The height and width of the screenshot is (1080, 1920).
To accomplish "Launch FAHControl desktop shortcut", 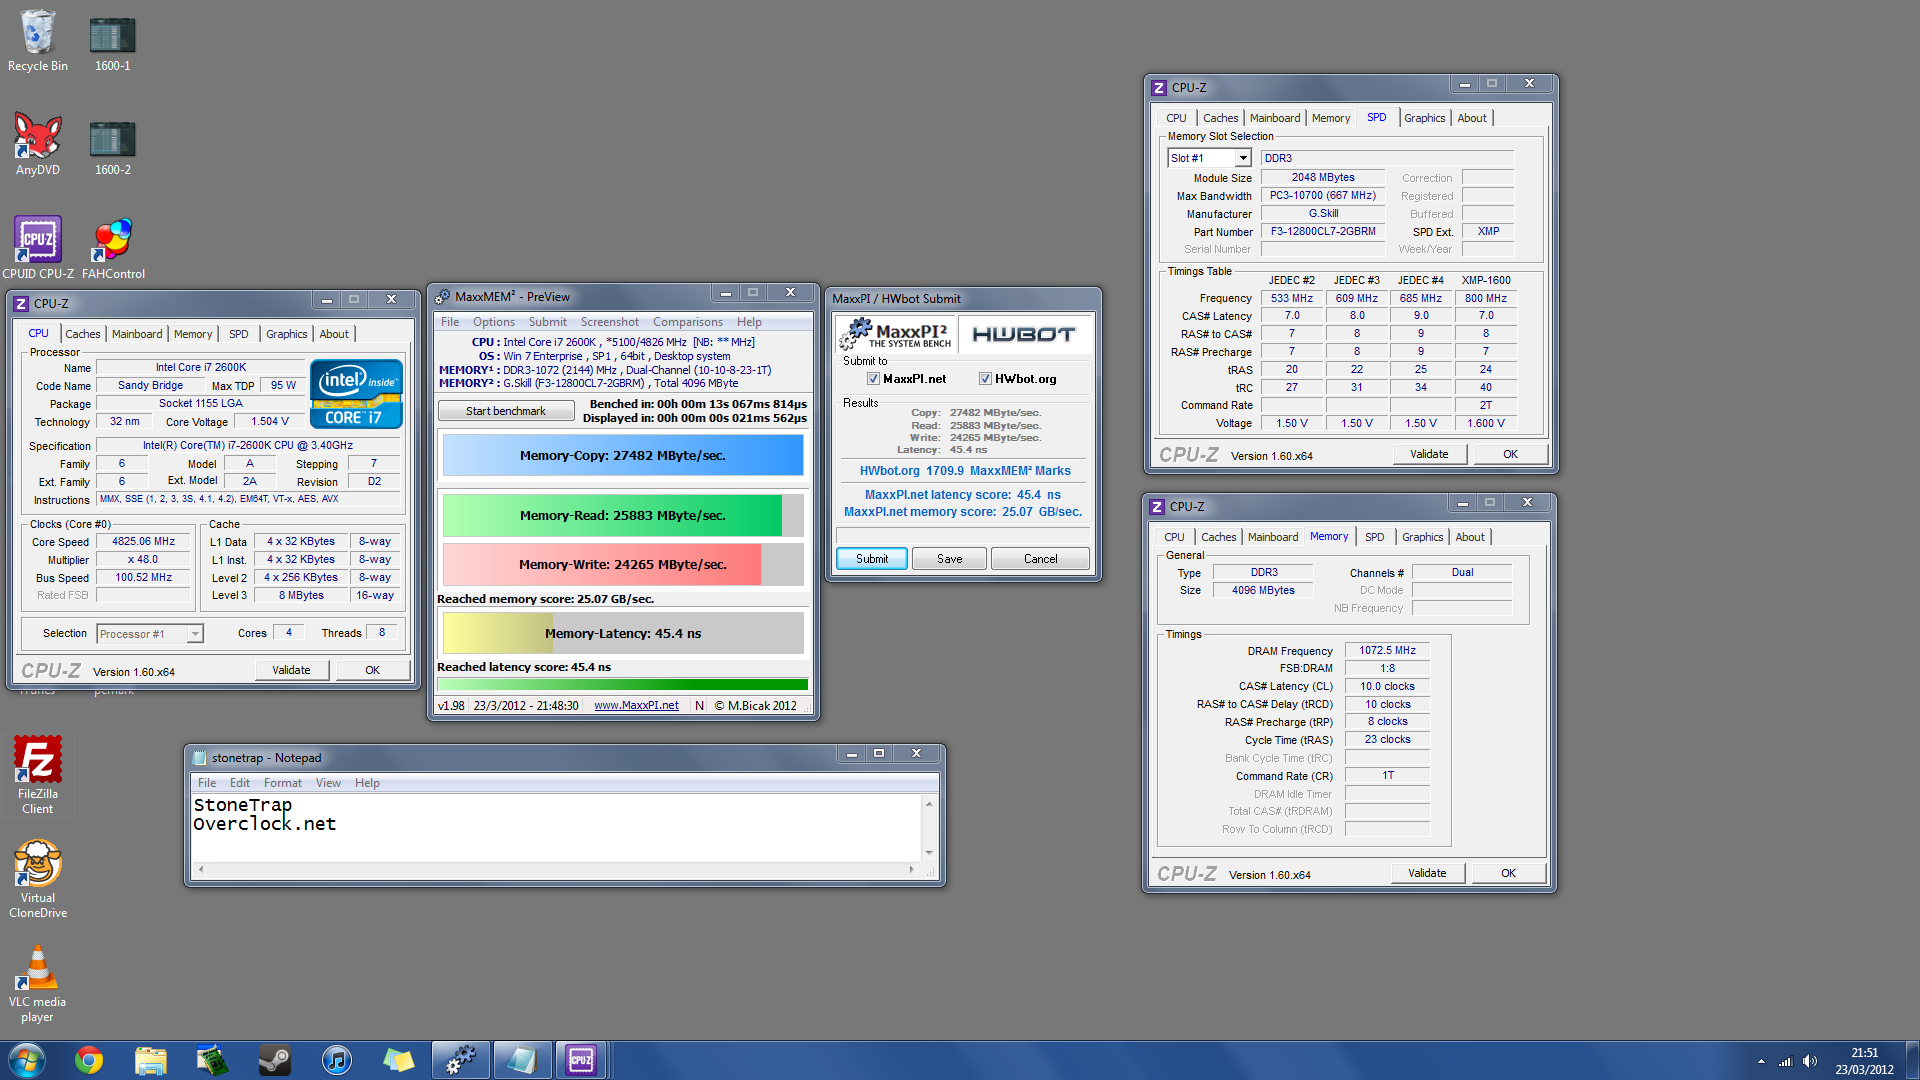I will point(113,248).
